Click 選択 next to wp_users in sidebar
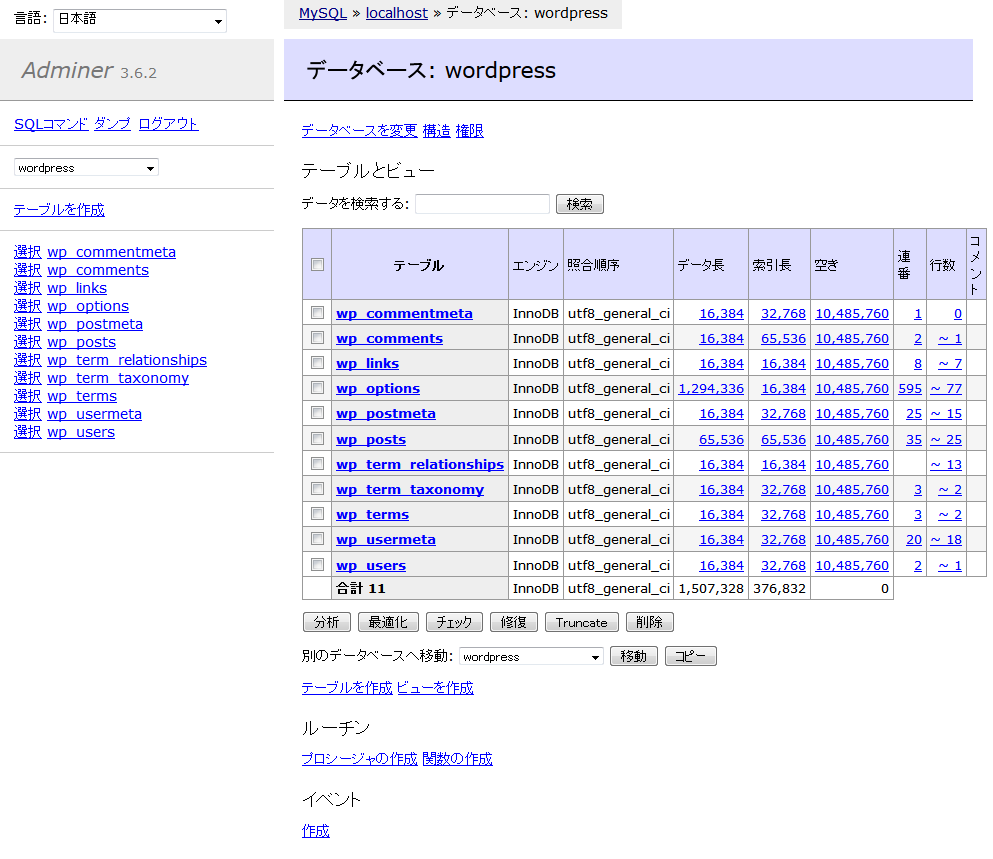This screenshot has width=993, height=859. (27, 432)
